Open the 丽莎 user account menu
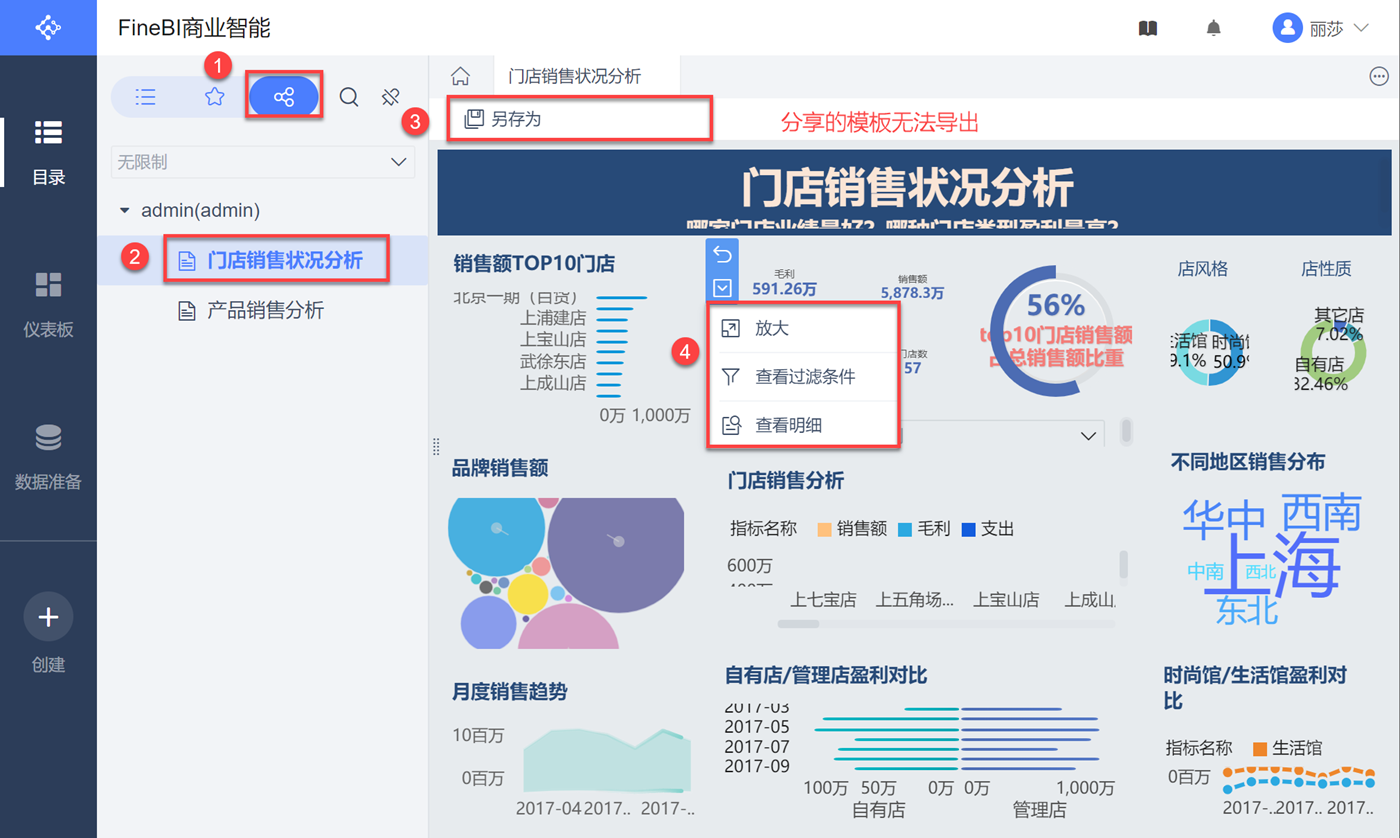The image size is (1400, 838). point(1320,28)
